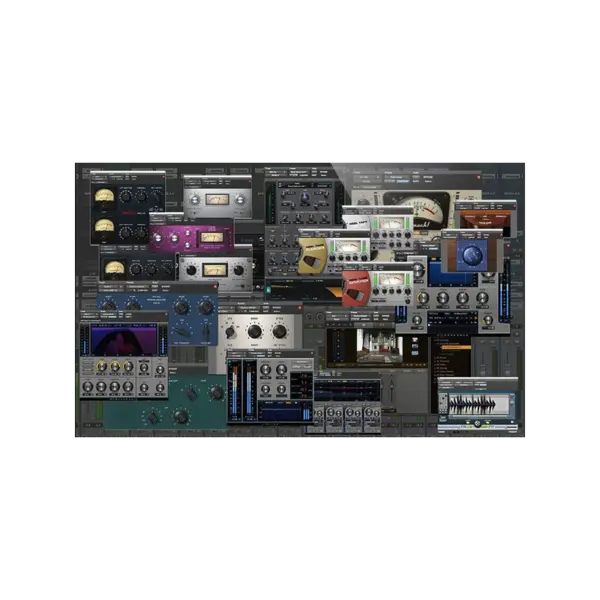Open track selector in the blue EQ plugin header
This screenshot has width=600, height=600.
[x=108, y=286]
